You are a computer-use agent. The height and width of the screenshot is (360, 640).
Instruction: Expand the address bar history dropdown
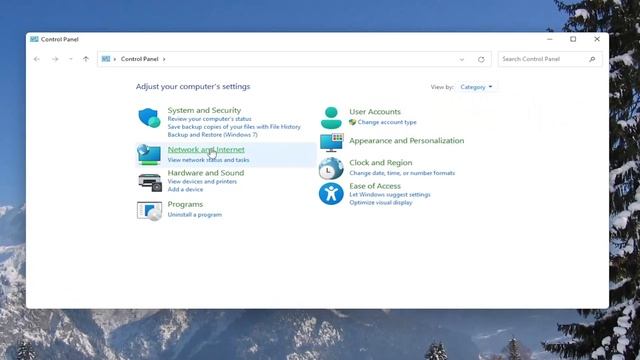[462, 60]
